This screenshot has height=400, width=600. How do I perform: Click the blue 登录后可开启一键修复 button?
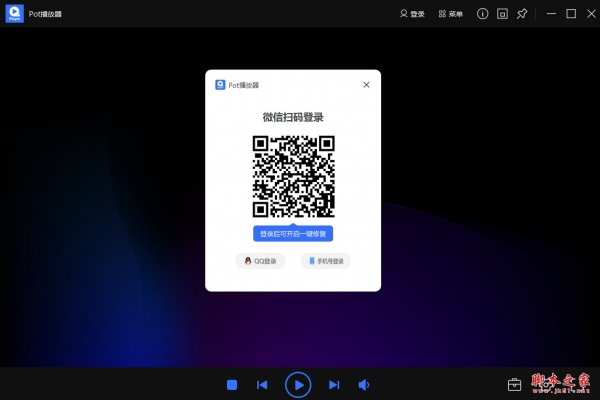click(x=293, y=233)
